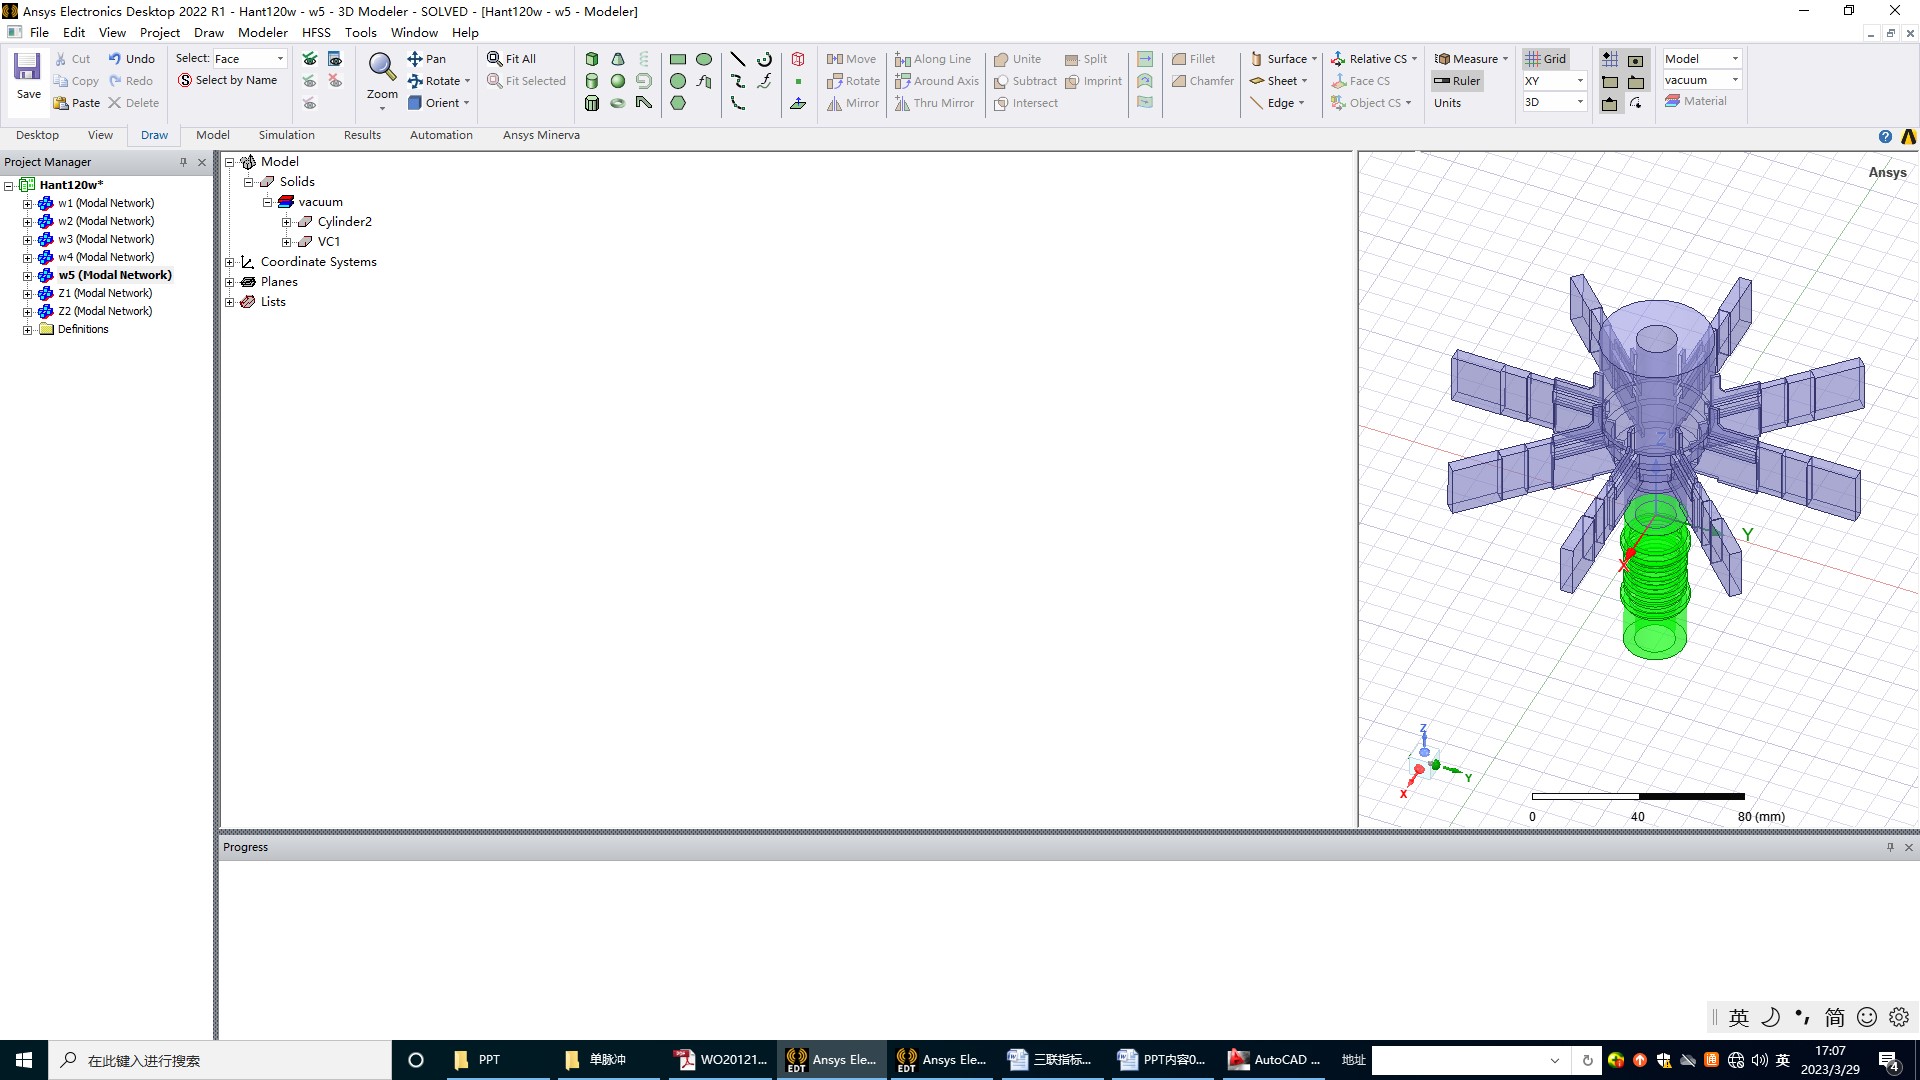Expand the w1 (Modal Network) design
The width and height of the screenshot is (1920, 1080).
27,204
